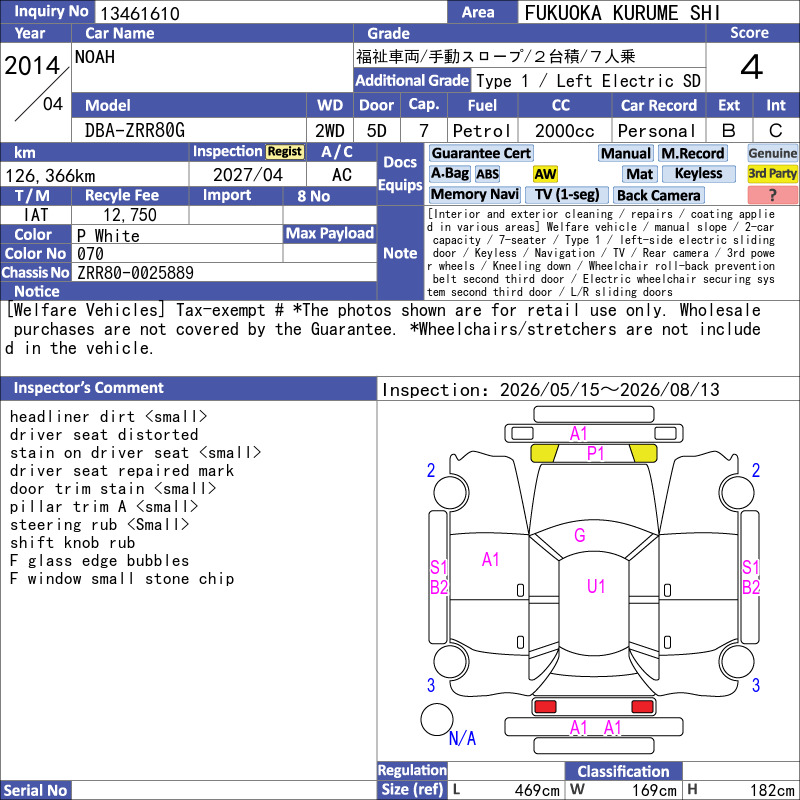Click the inspection period 2026/05/15~2026/08/13

[x=610, y=390]
